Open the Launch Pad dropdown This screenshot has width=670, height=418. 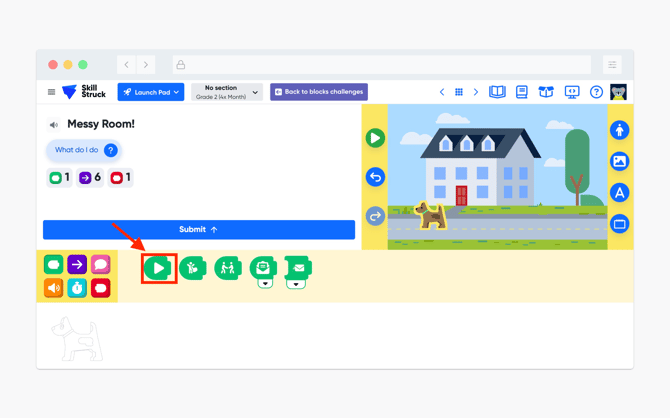[x=151, y=92]
